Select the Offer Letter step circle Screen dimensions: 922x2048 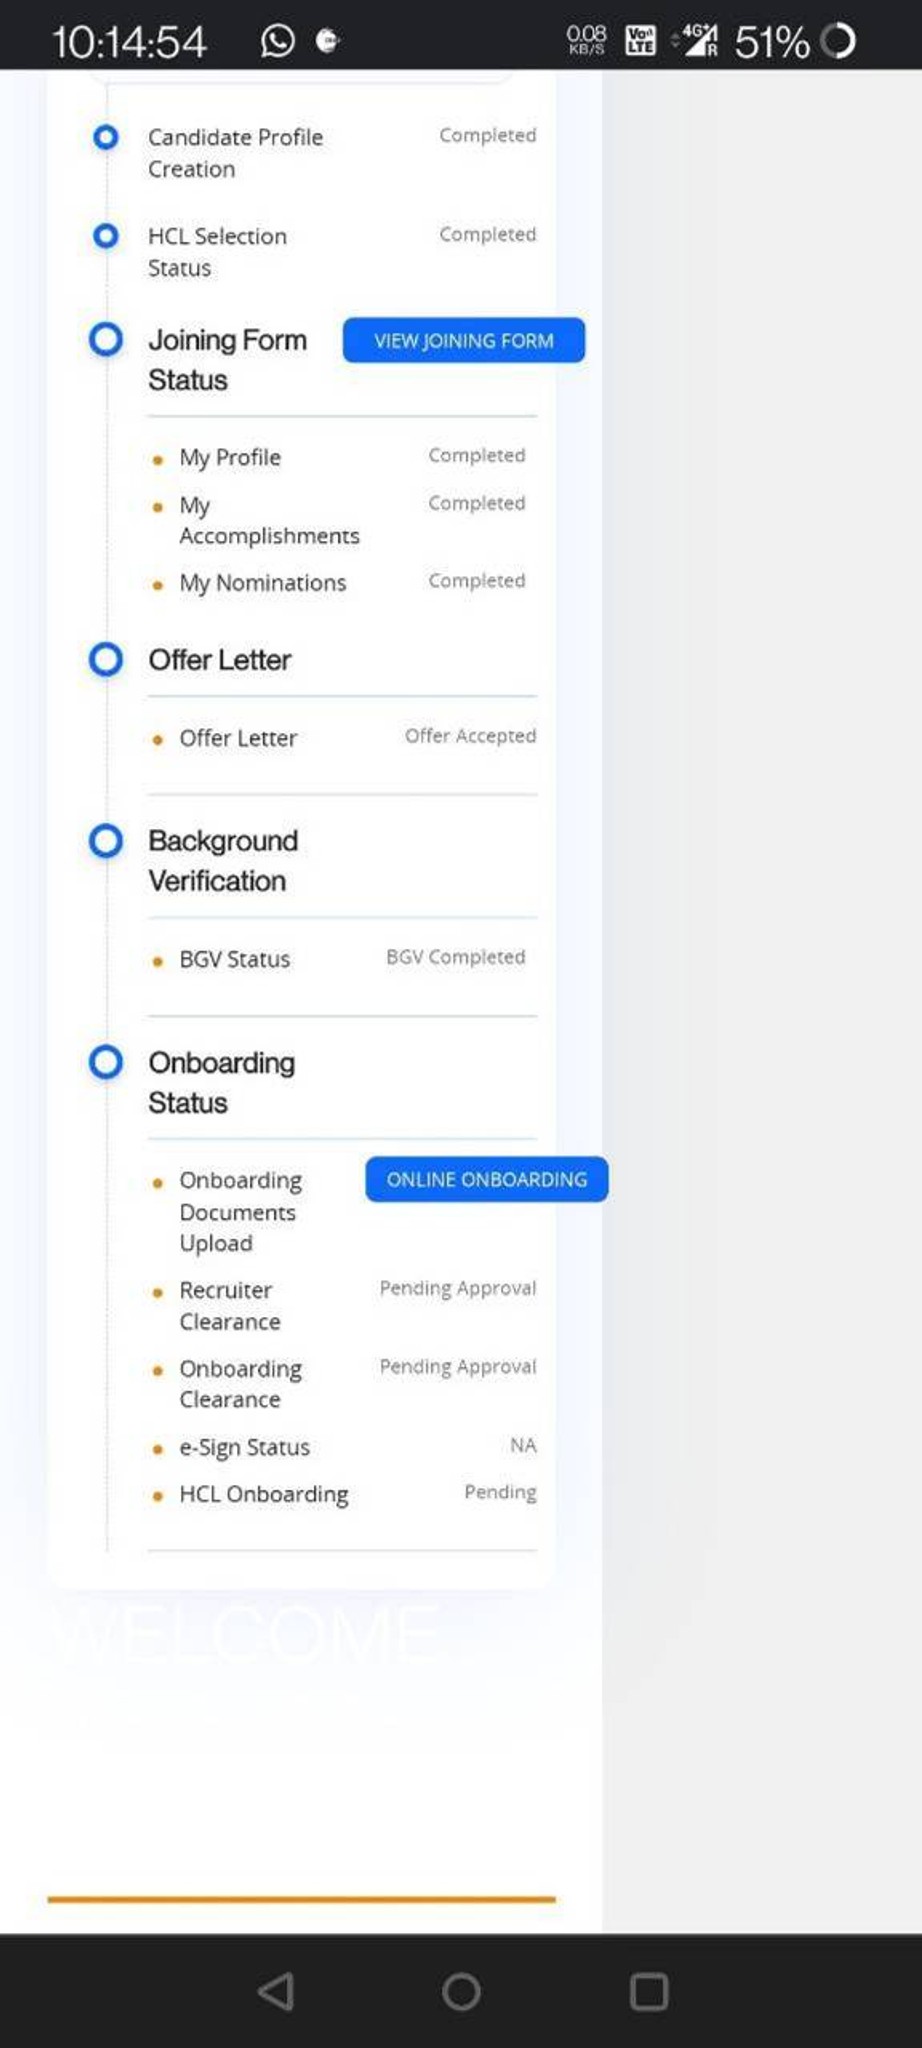click(106, 660)
